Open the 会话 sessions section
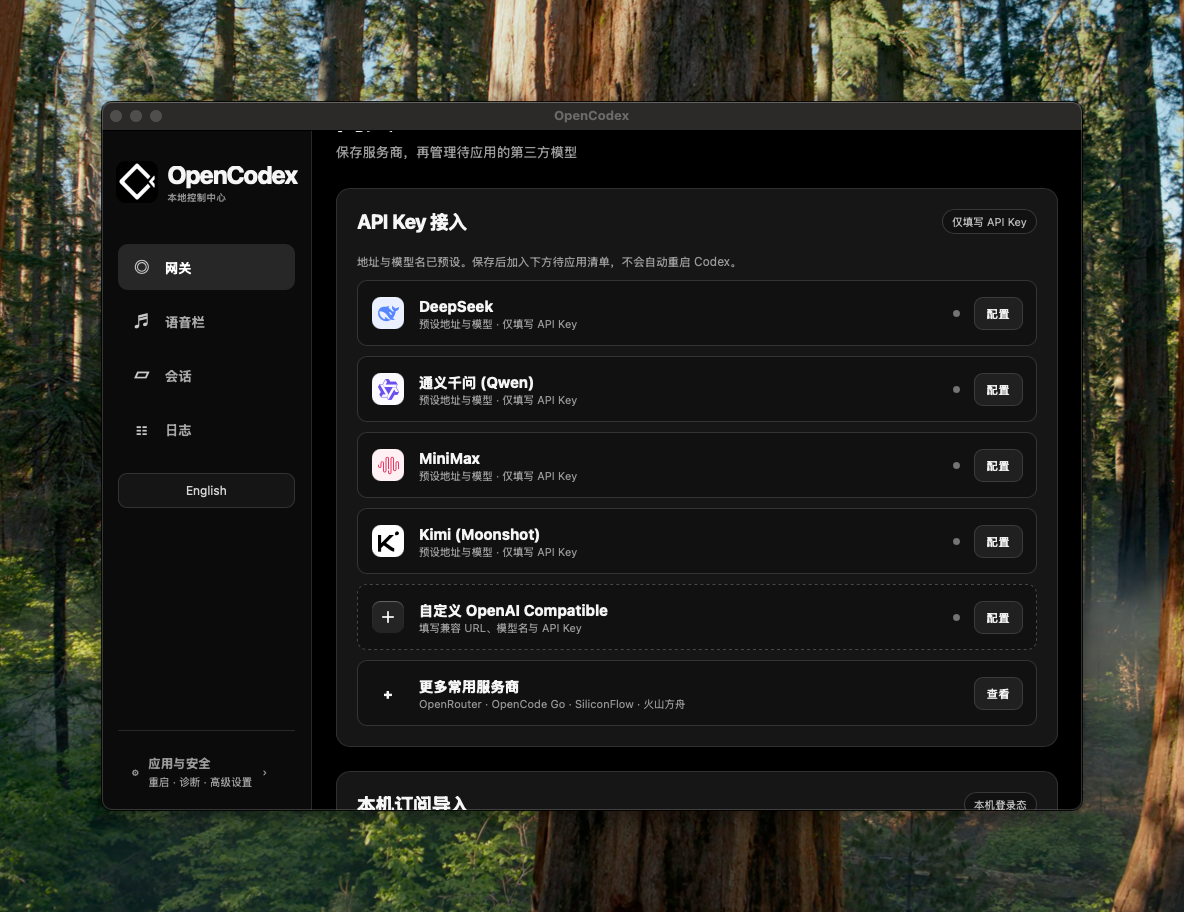Image resolution: width=1184 pixels, height=912 pixels. coord(206,375)
